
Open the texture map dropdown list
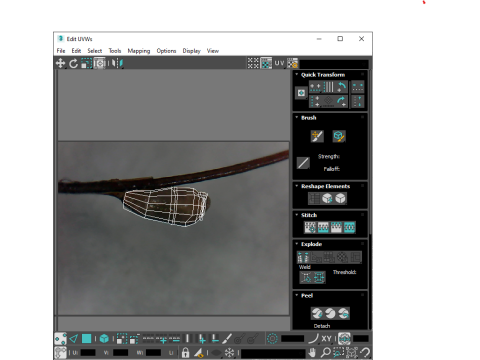[x=334, y=63]
